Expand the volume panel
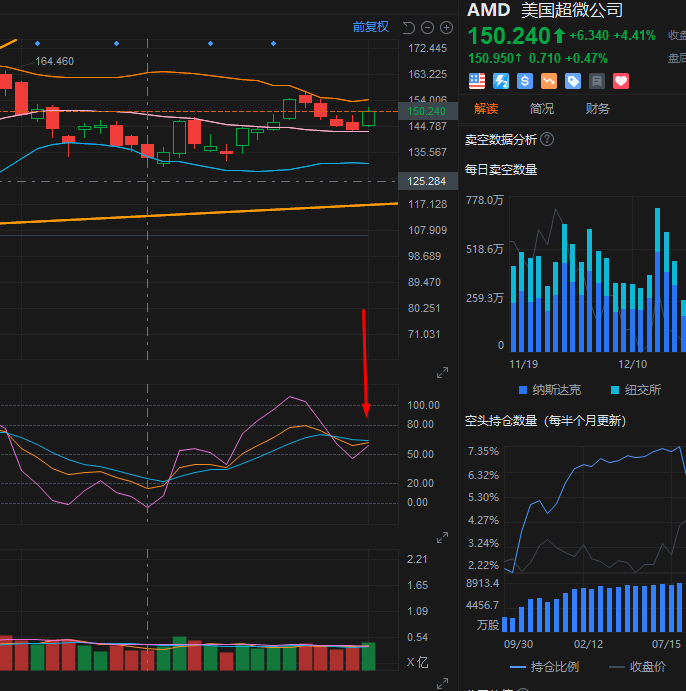The image size is (686, 691). click(x=442, y=684)
